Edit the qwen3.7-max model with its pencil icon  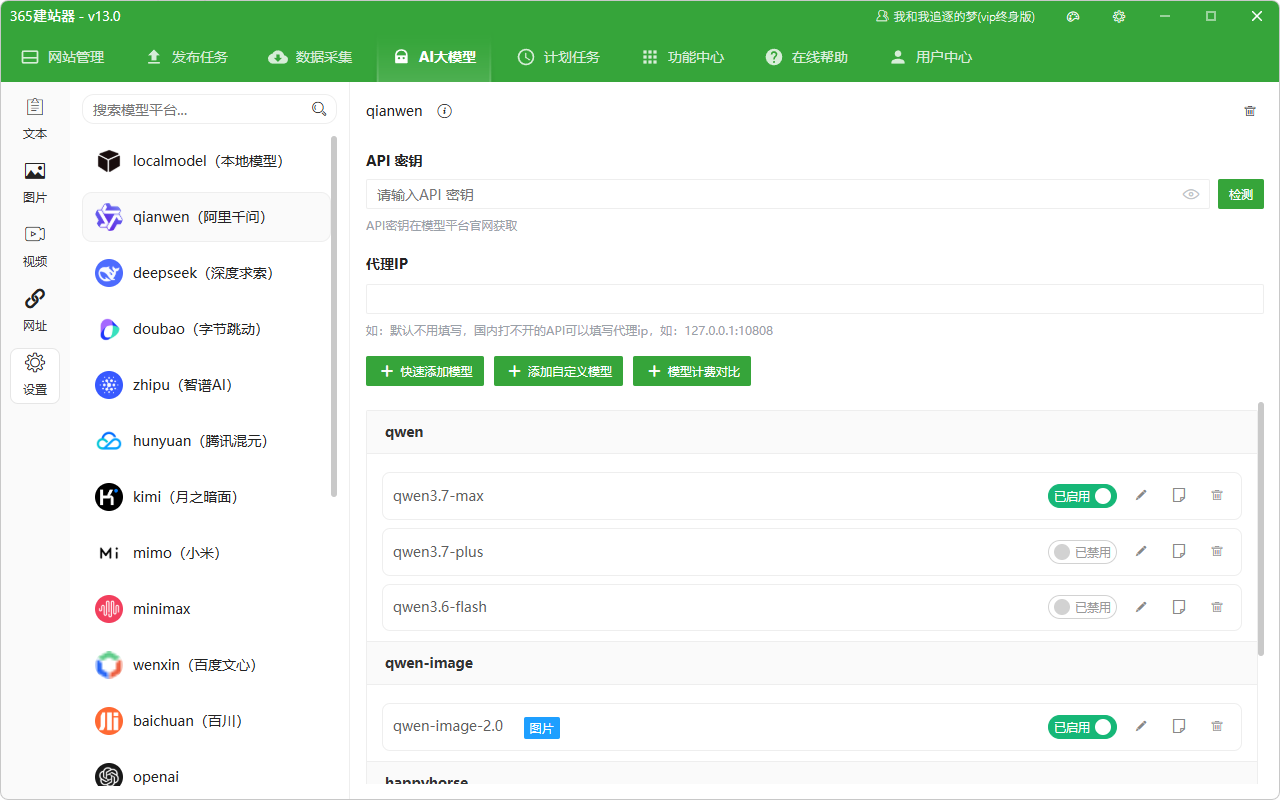[1141, 495]
